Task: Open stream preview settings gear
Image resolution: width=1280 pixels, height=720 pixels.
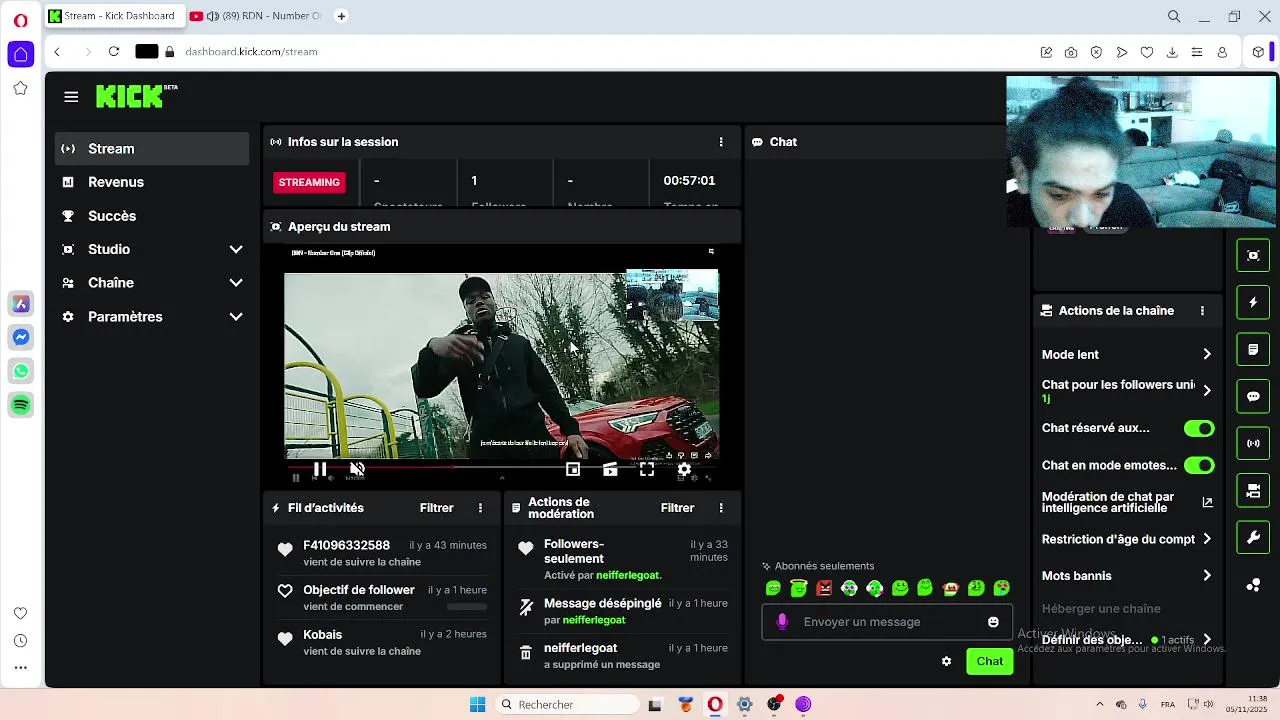Action: pos(684,469)
